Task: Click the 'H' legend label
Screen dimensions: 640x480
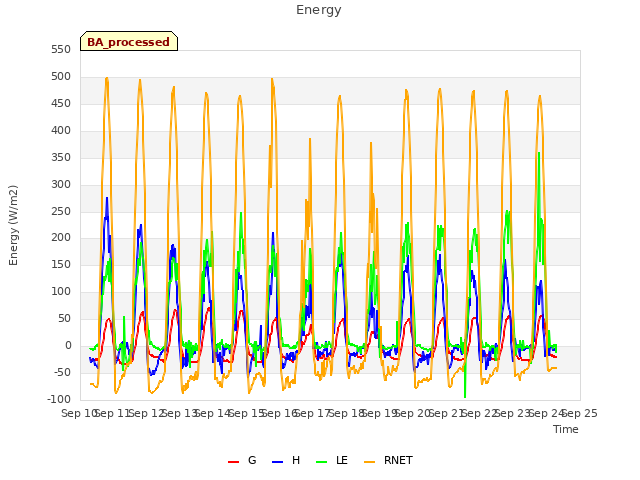Action: coord(296,460)
